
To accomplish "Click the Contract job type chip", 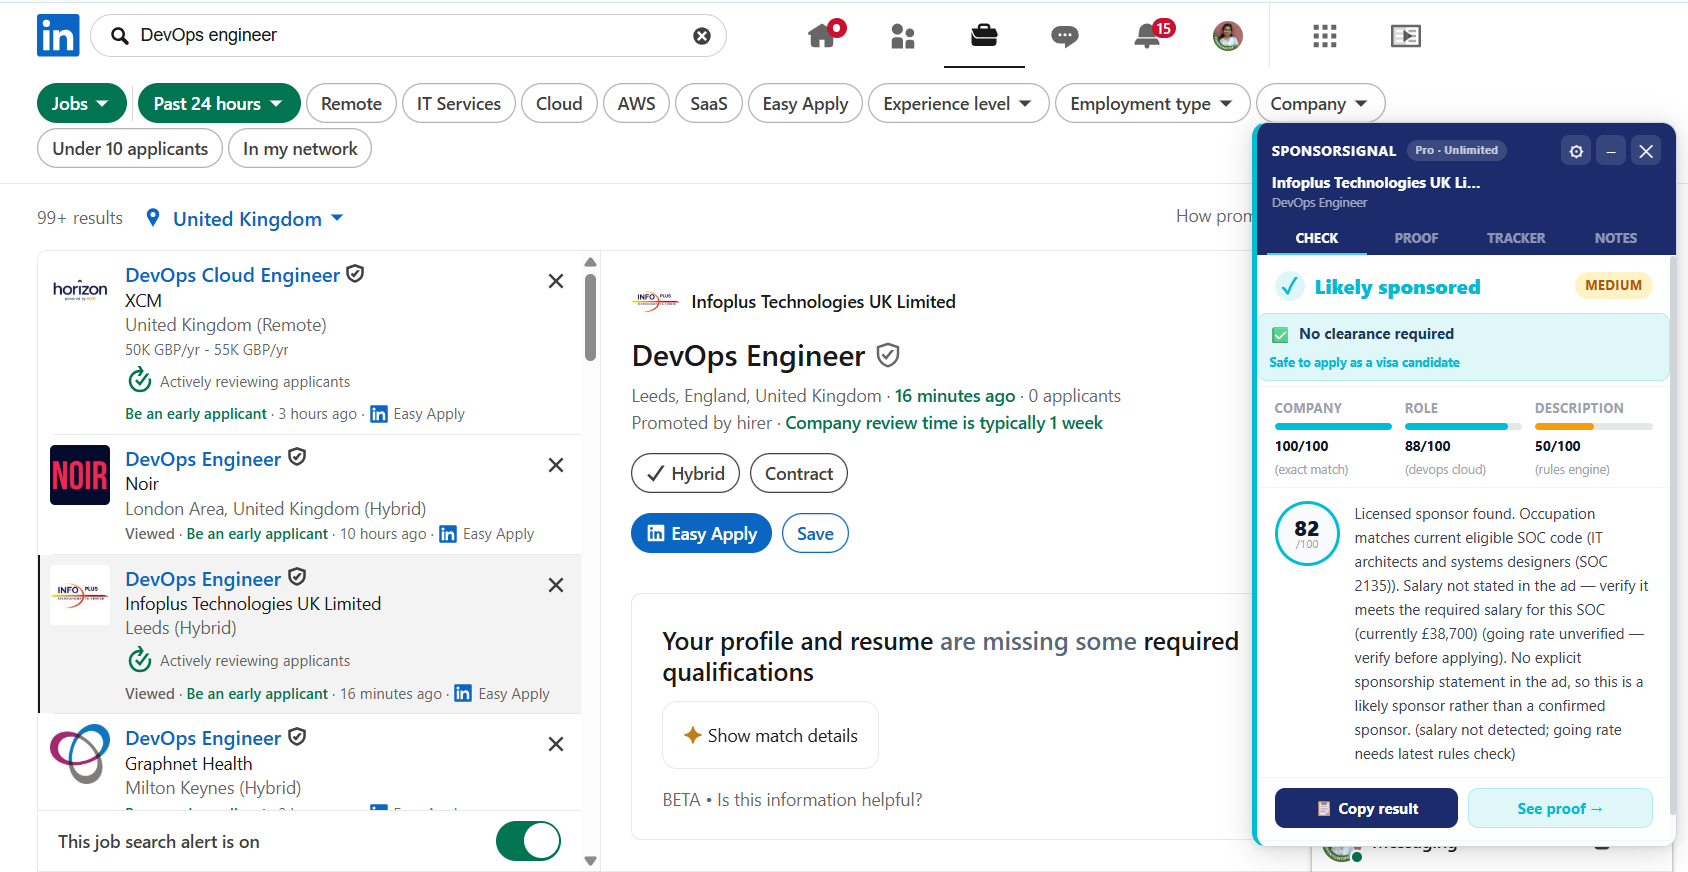I will click(799, 473).
